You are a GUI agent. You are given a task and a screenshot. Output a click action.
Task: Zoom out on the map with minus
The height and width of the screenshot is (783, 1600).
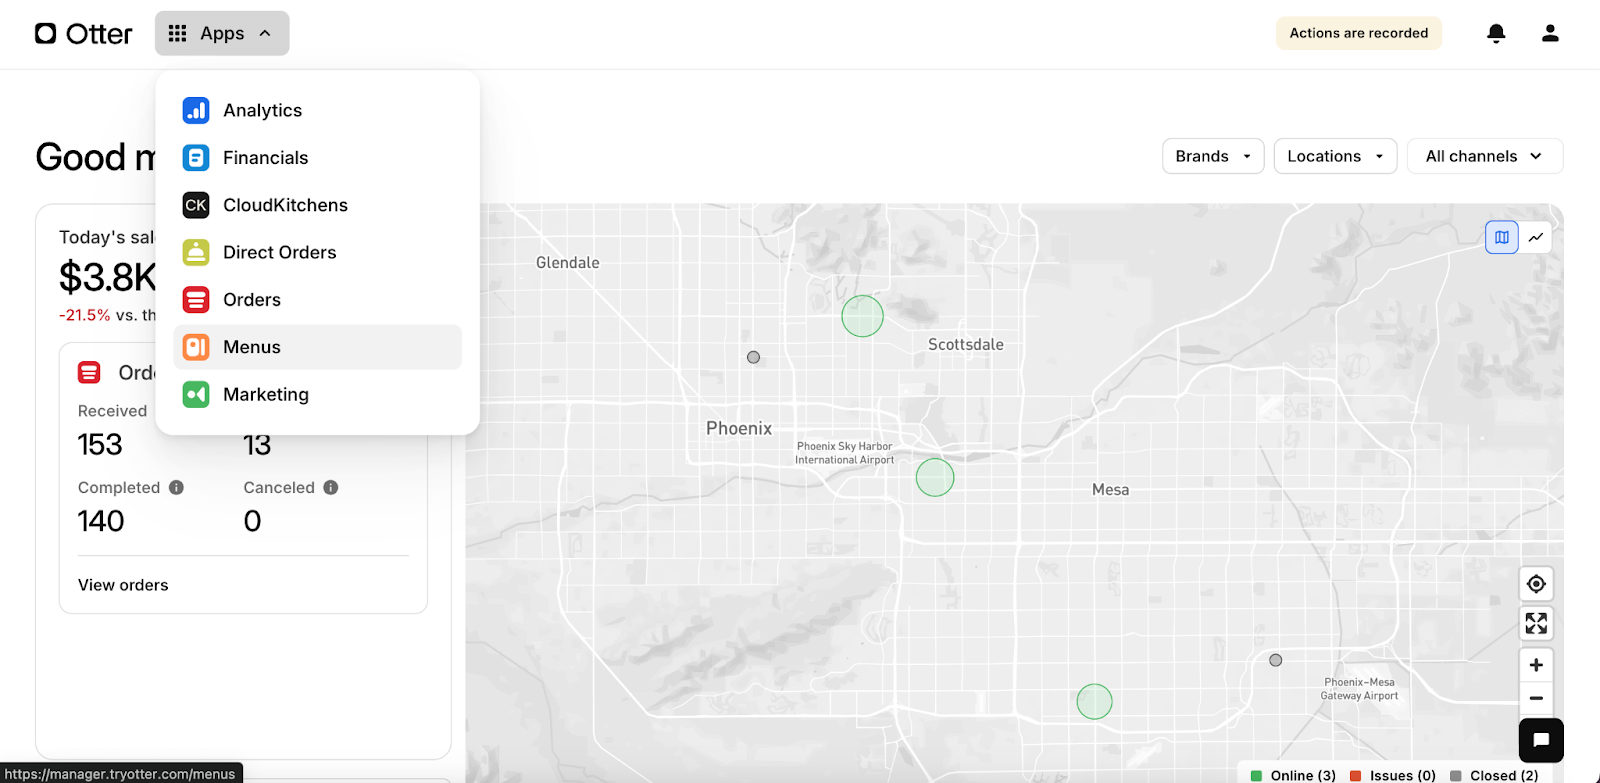[x=1536, y=699]
